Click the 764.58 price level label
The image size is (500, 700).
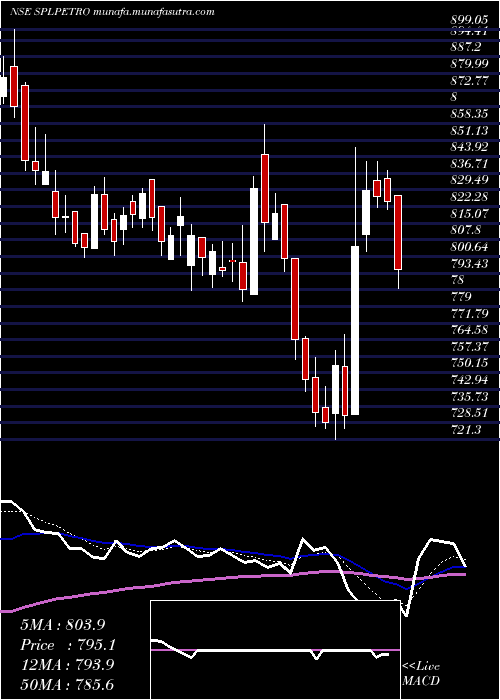pyautogui.click(x=470, y=330)
